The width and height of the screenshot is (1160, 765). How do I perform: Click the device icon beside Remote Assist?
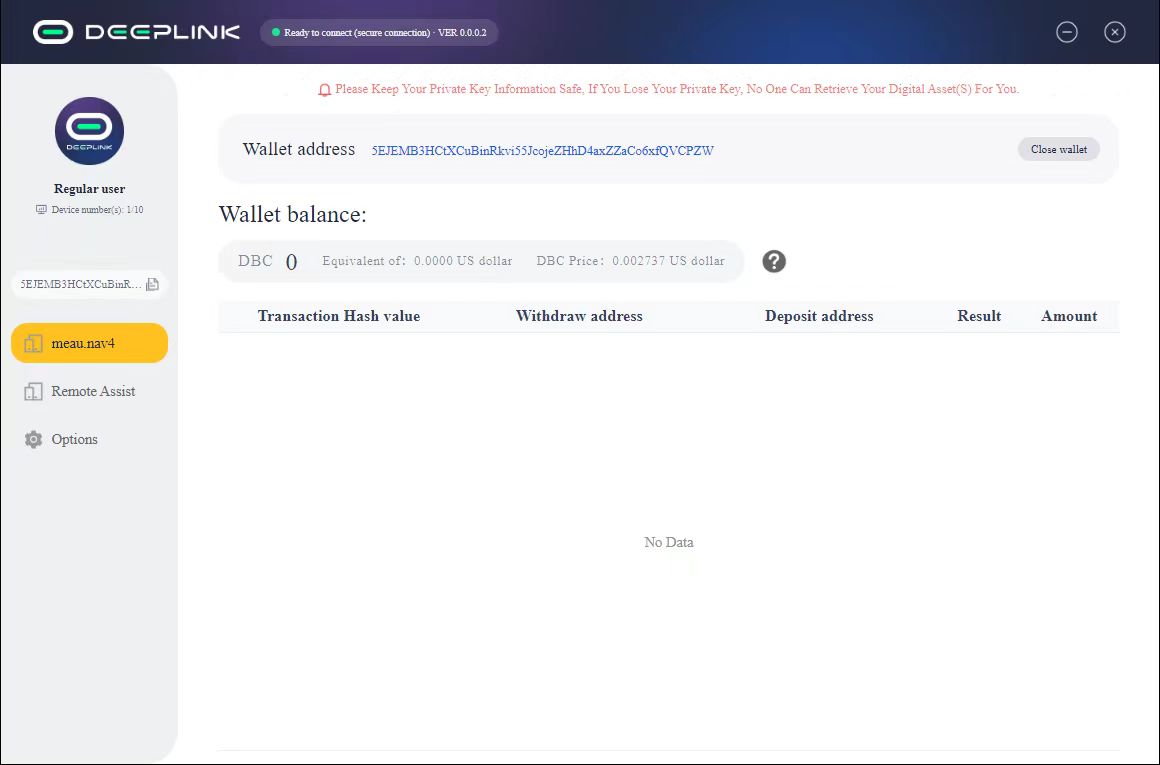click(32, 390)
